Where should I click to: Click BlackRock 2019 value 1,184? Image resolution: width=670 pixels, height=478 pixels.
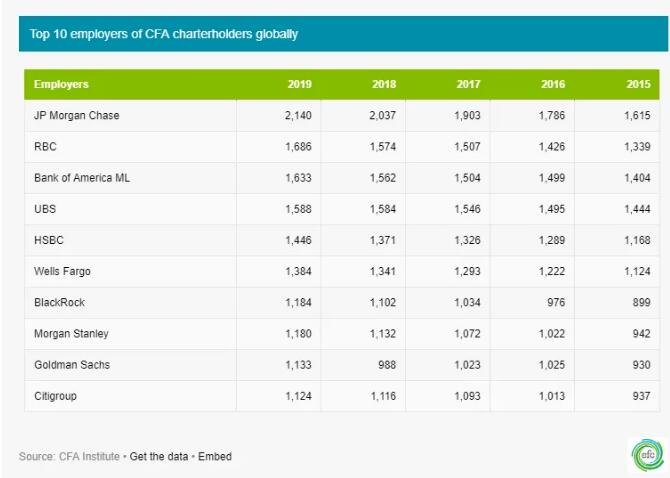298,302
